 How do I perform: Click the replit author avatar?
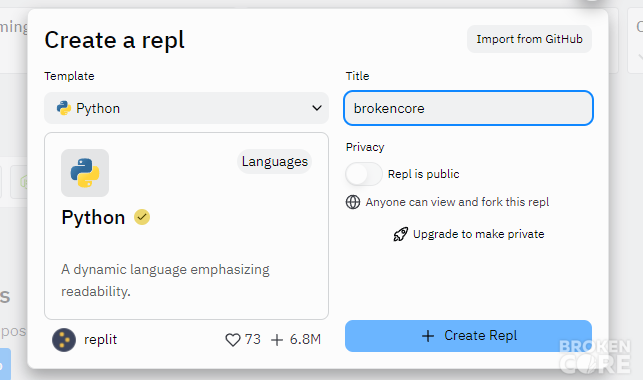point(64,340)
